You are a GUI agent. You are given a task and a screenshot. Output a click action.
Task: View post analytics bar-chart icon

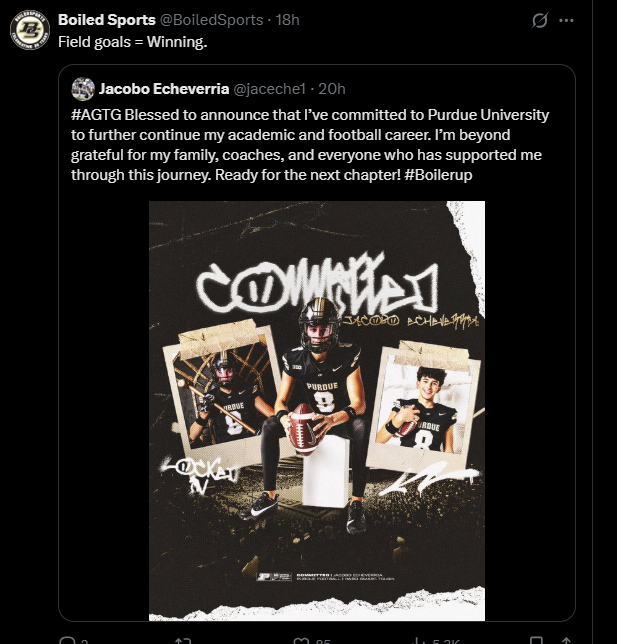415,640
